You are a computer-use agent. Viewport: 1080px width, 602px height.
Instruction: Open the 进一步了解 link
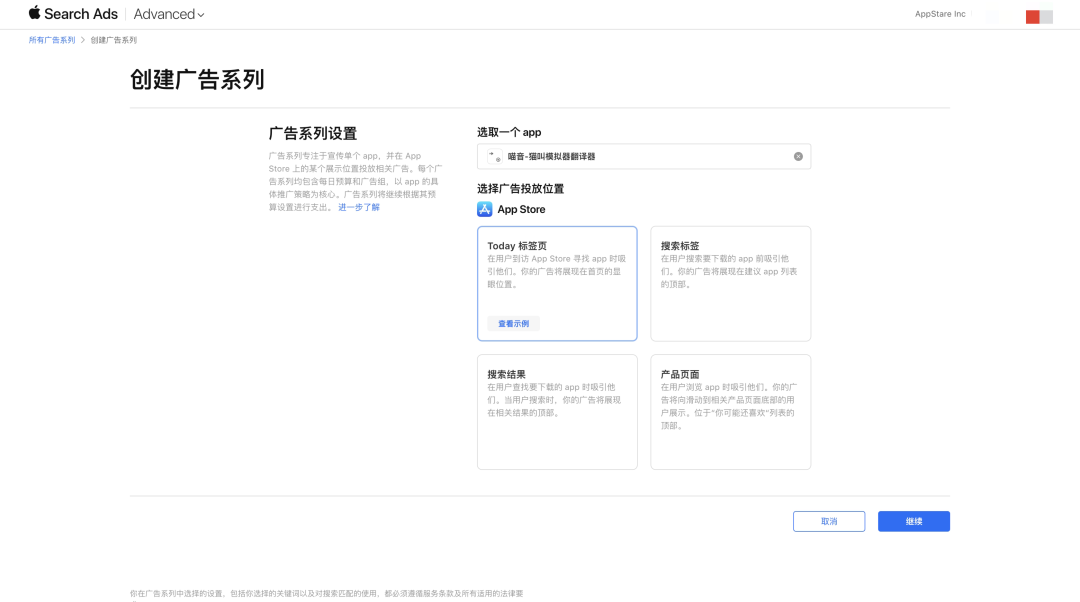pyautogui.click(x=359, y=207)
